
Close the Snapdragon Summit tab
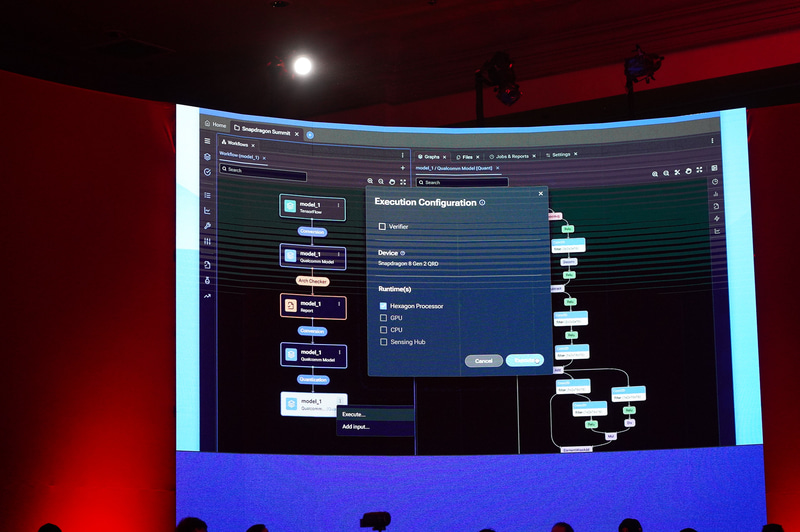[x=296, y=134]
